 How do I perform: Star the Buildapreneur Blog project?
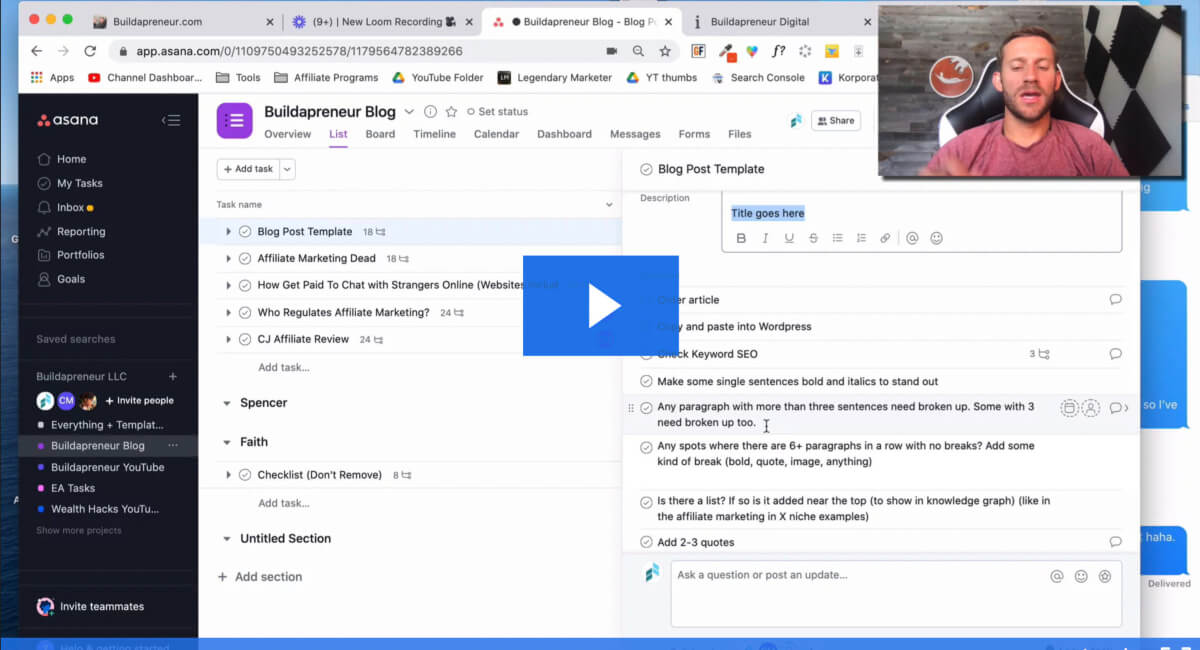pyautogui.click(x=451, y=112)
